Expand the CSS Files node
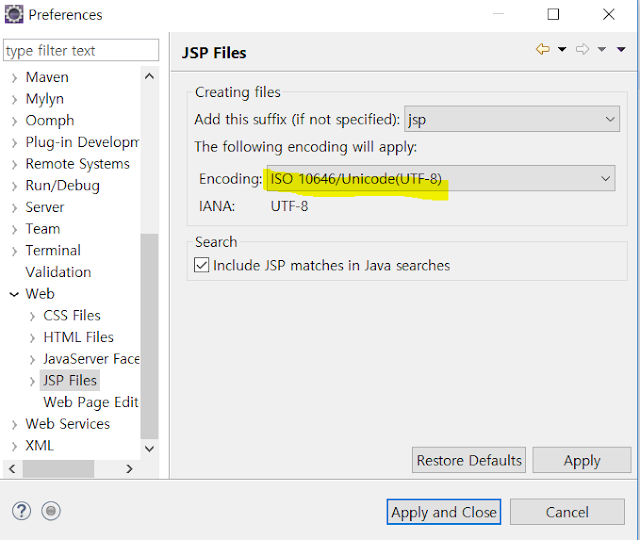Screen dimensions: 640x540 pyautogui.click(x=32, y=316)
